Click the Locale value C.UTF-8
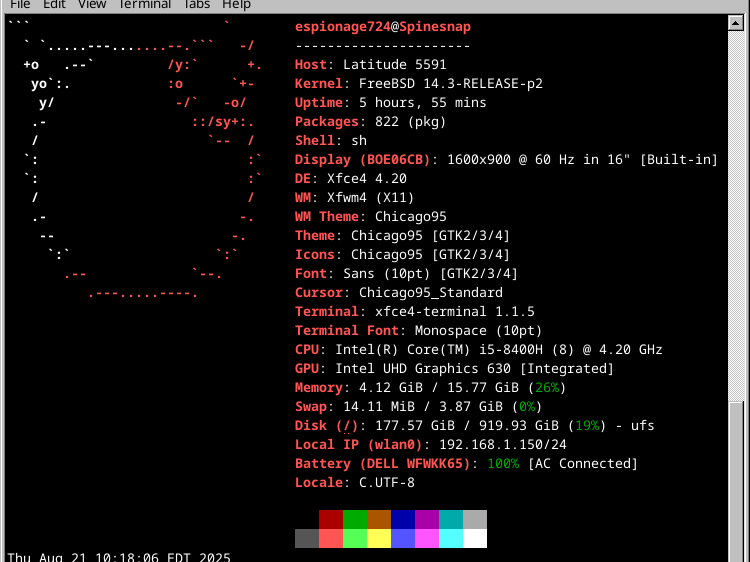 click(386, 483)
